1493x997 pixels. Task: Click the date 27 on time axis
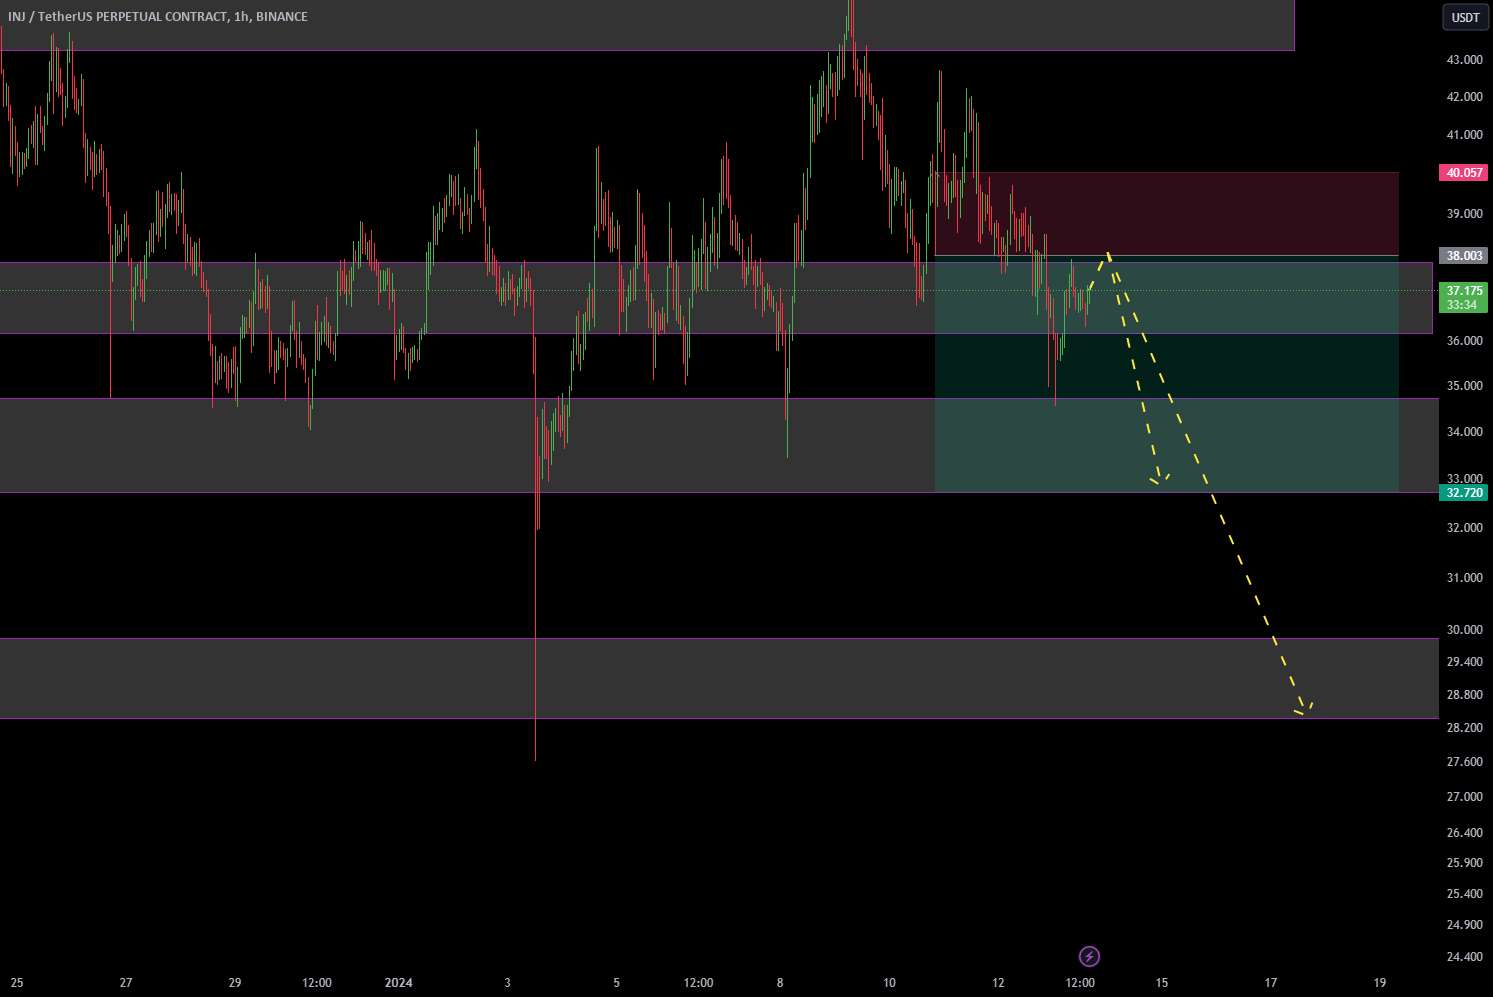pos(126,983)
